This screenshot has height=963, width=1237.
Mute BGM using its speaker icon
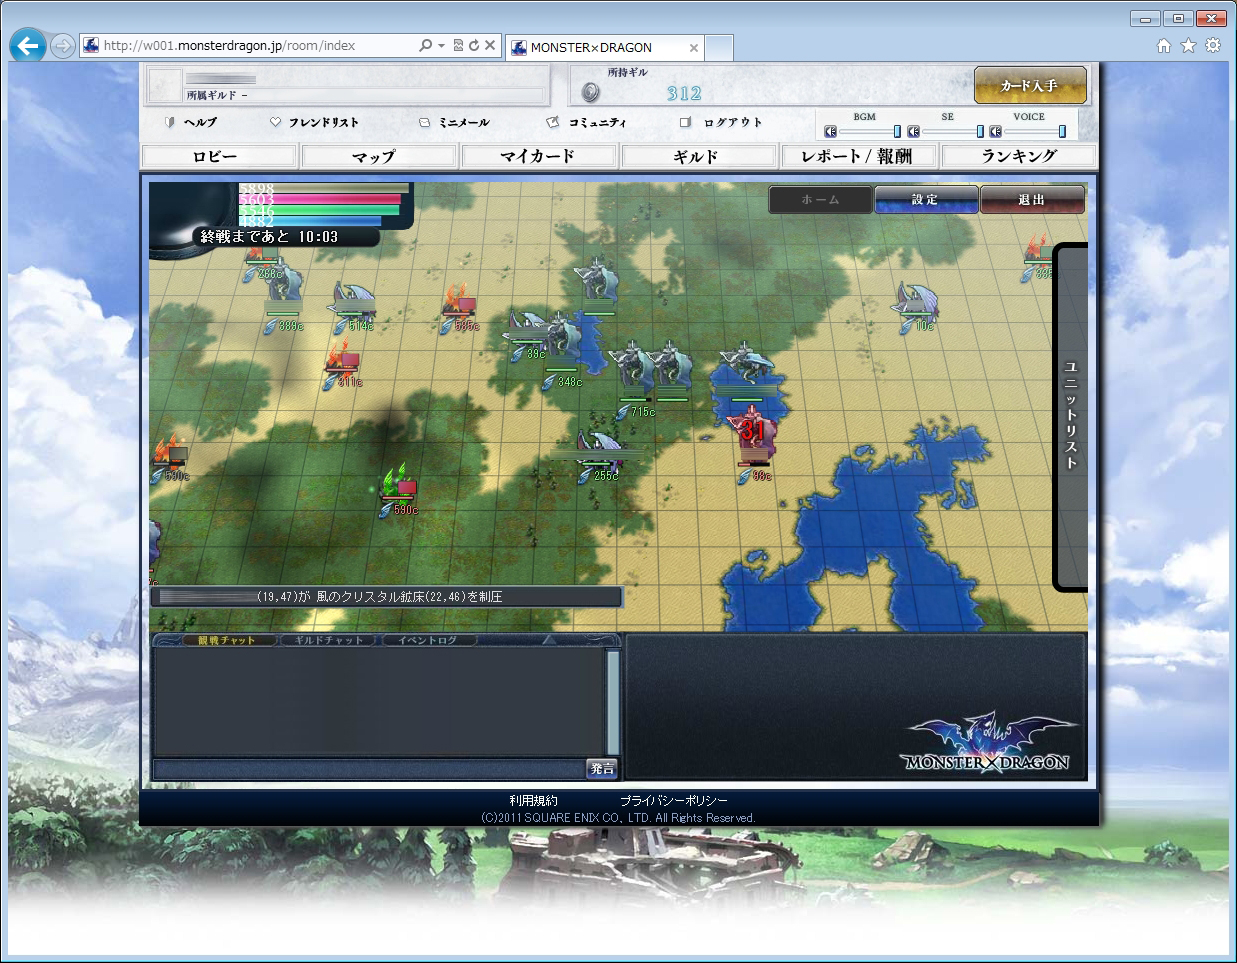[x=830, y=131]
